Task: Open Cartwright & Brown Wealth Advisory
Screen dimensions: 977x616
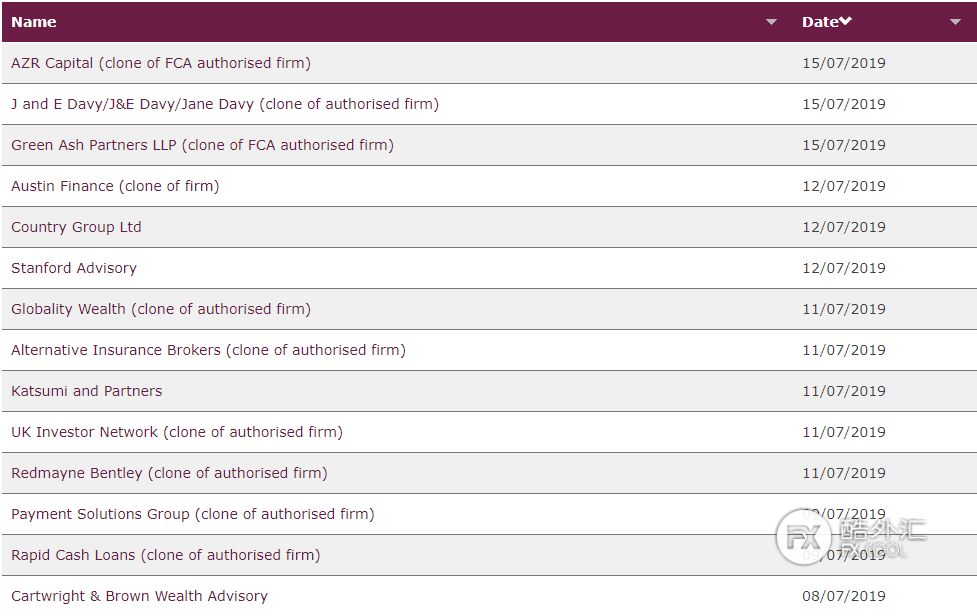Action: point(140,596)
